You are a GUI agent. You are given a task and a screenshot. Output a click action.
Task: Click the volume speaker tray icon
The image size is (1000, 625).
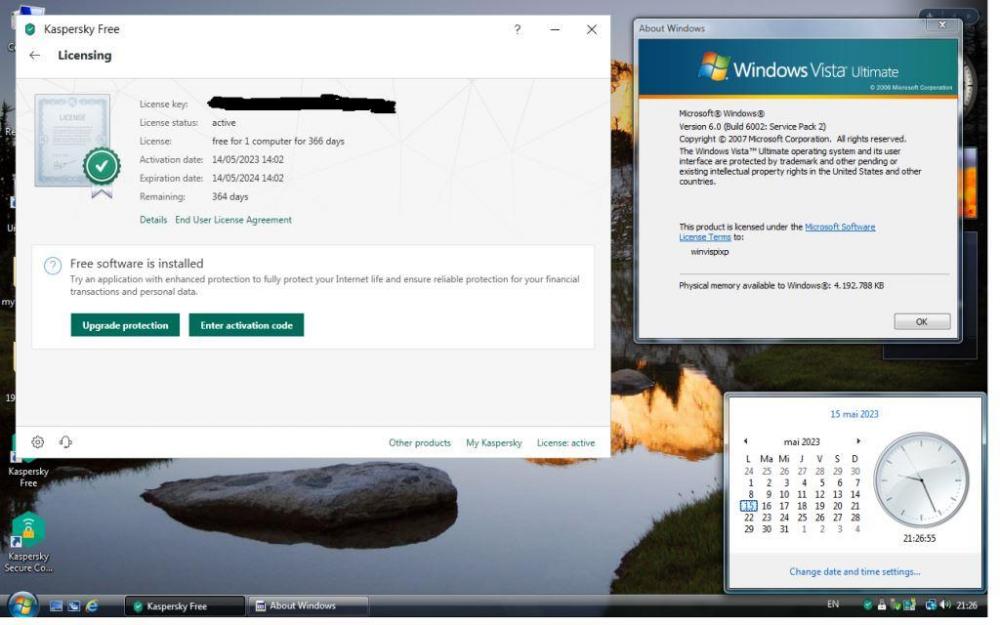pyautogui.click(x=945, y=605)
